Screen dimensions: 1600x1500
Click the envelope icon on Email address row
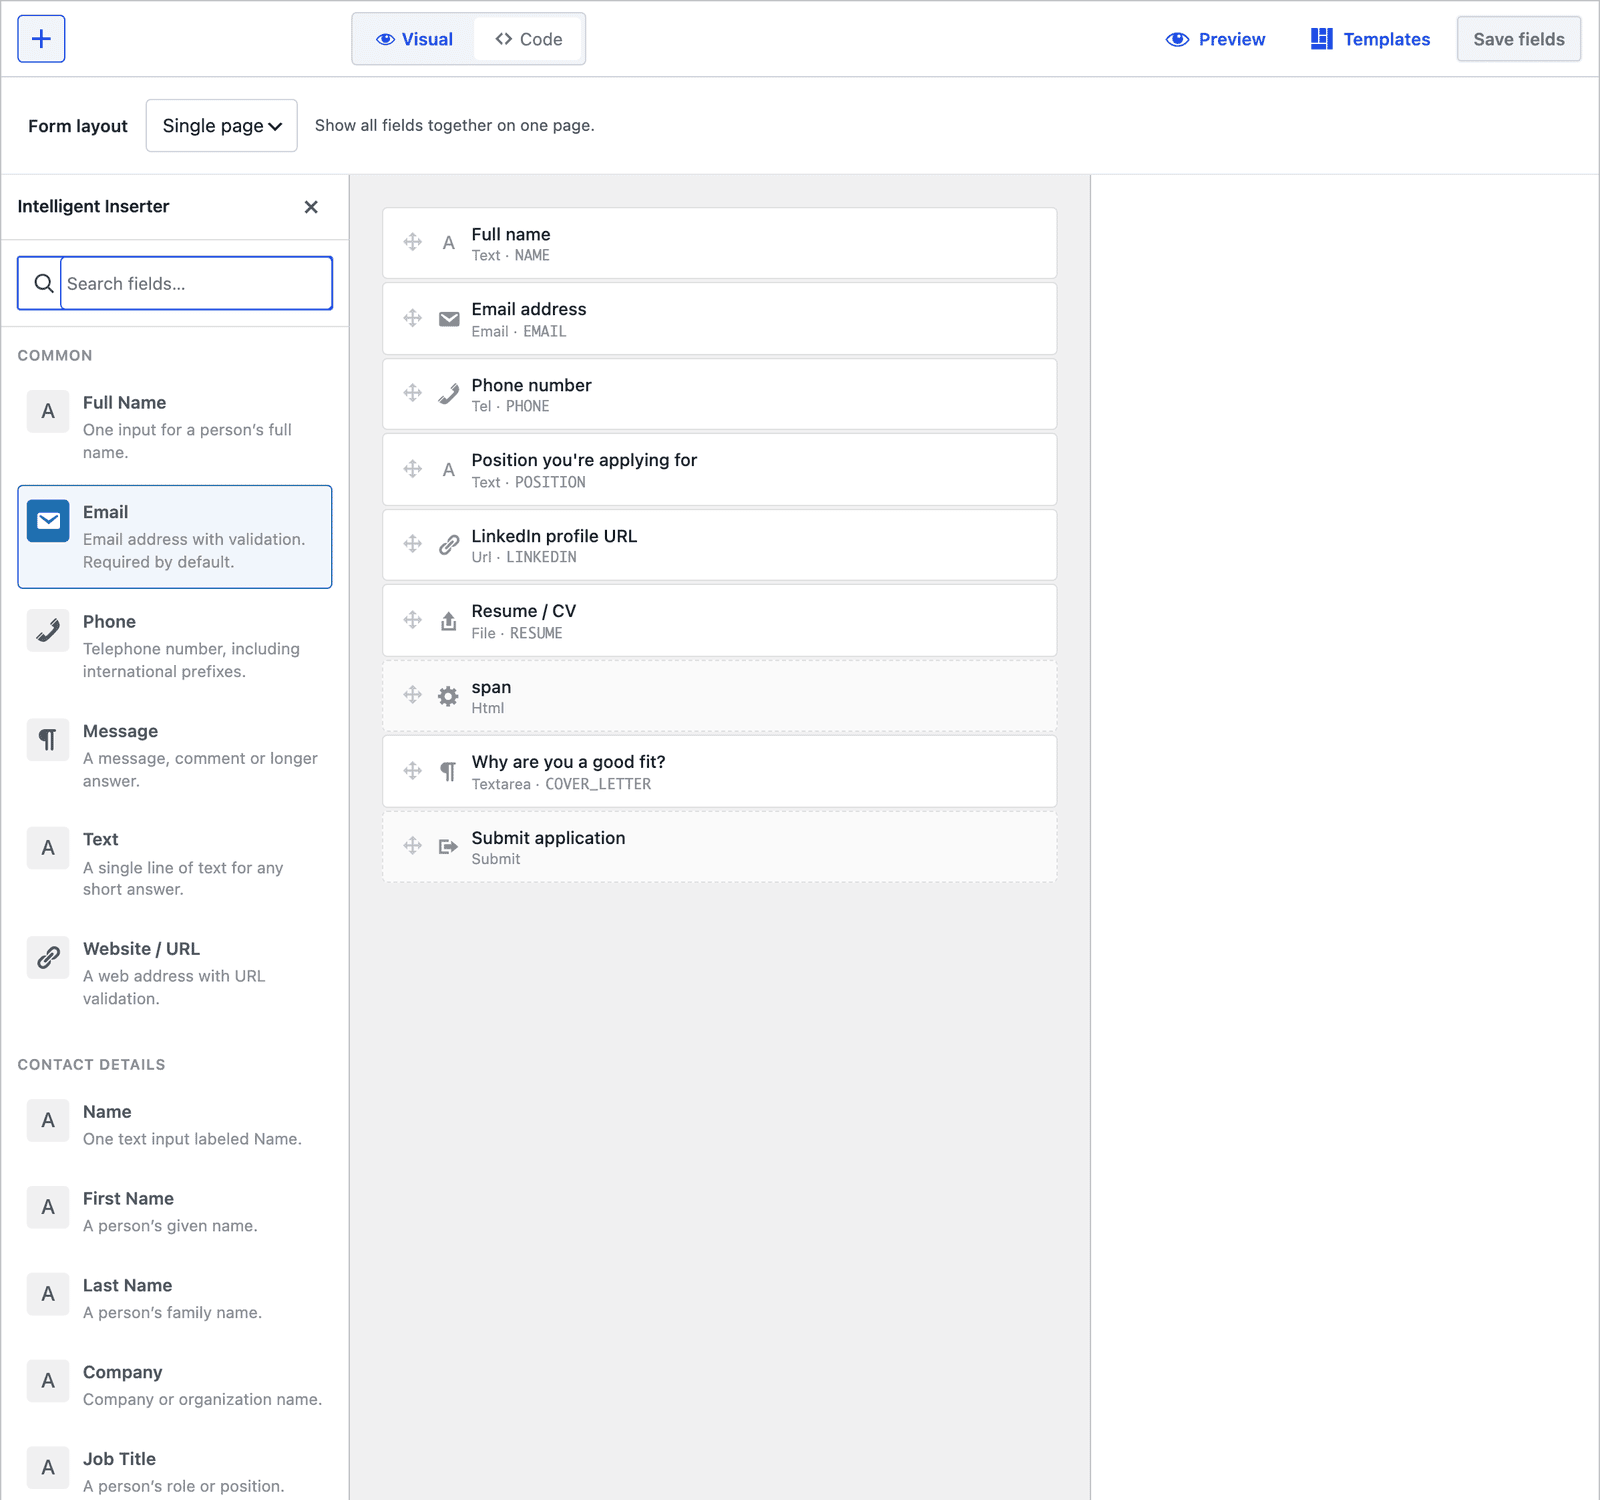click(449, 319)
